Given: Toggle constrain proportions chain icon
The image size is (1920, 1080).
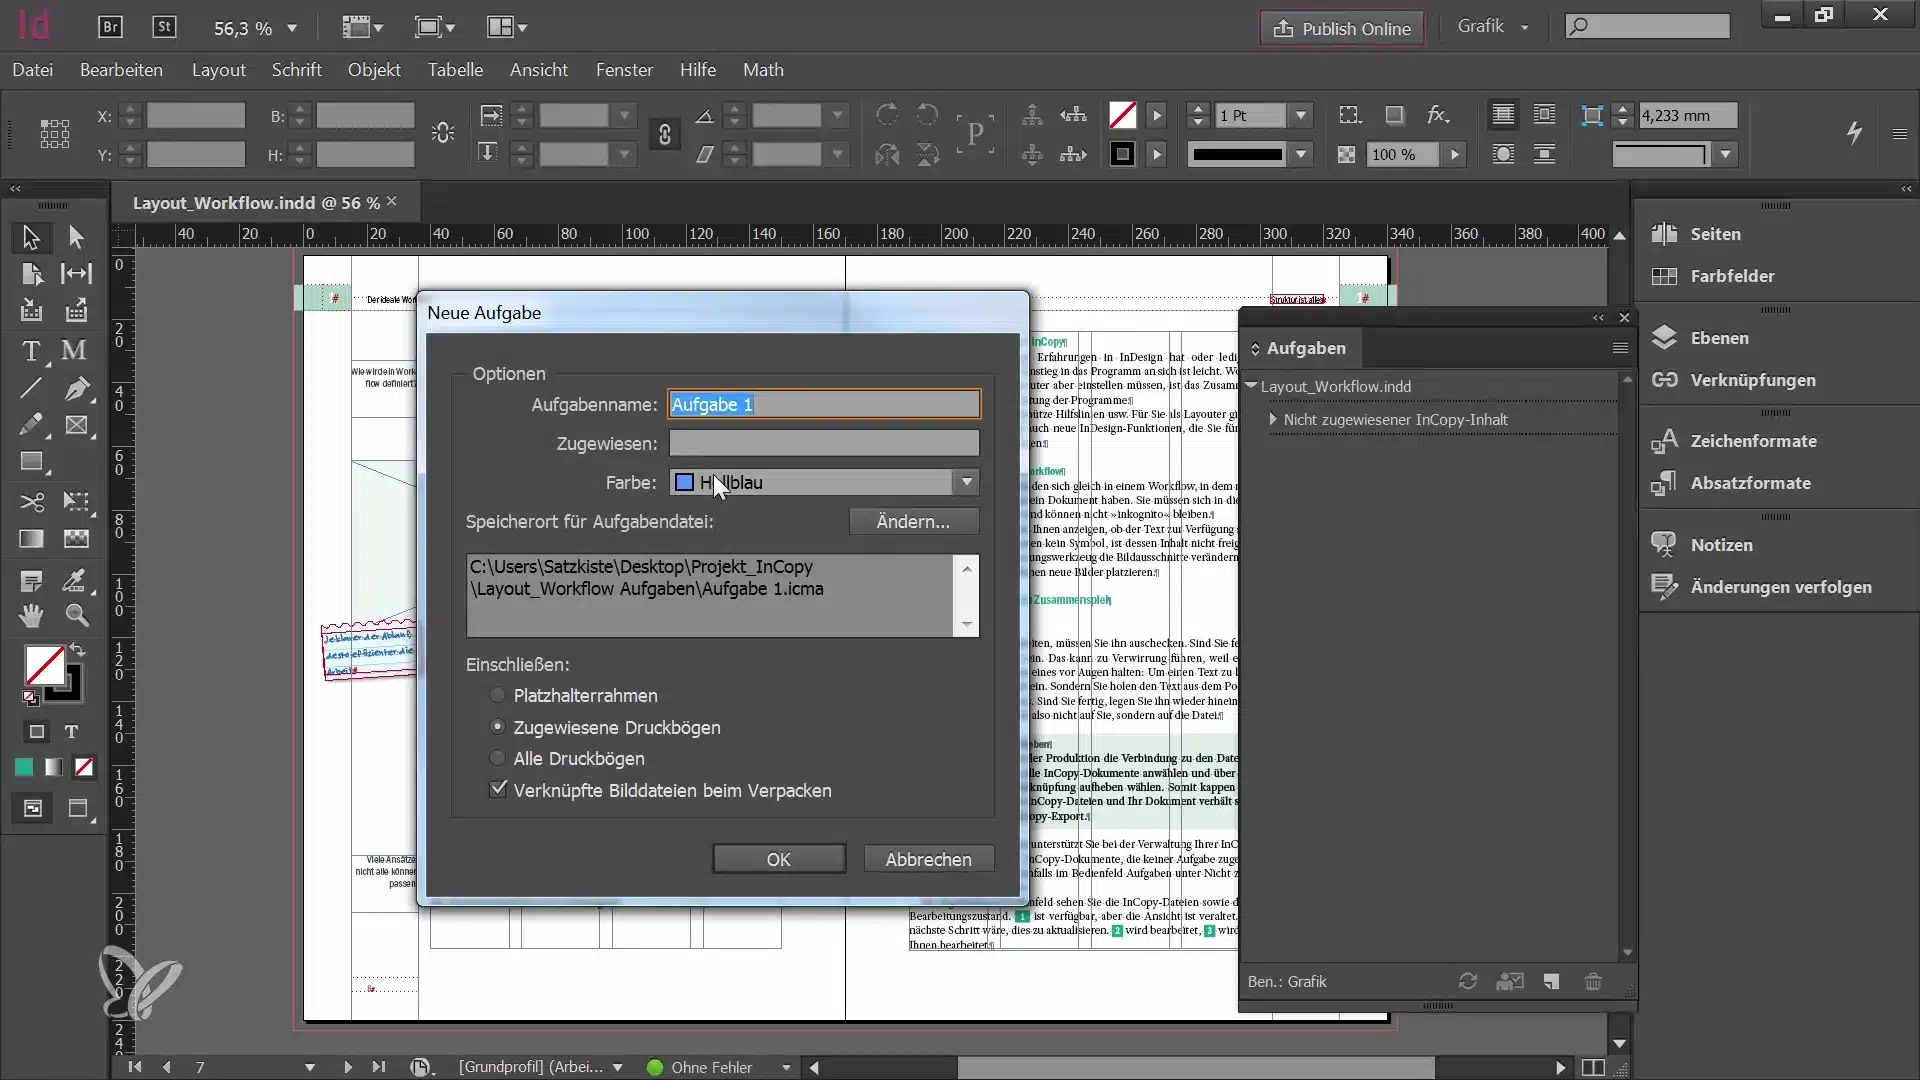Looking at the screenshot, I should (x=664, y=134).
